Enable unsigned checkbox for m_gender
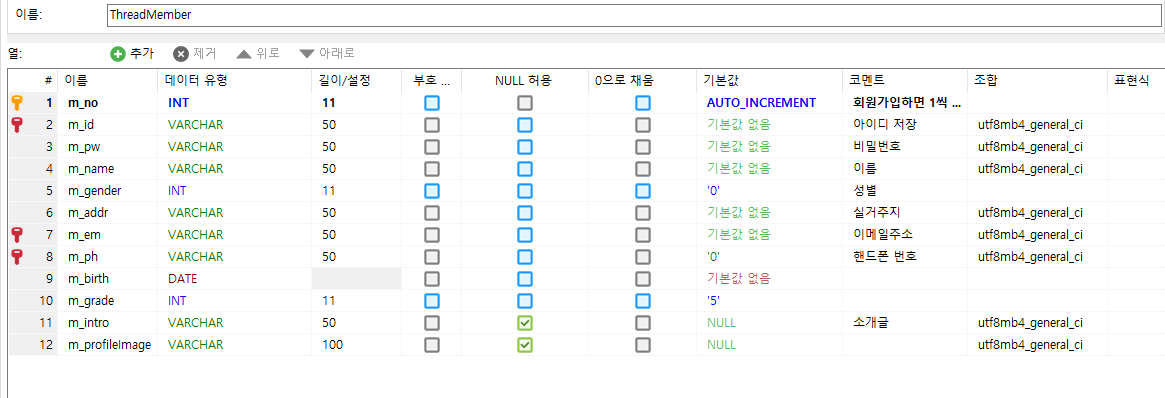This screenshot has height=398, width=1165. click(432, 191)
